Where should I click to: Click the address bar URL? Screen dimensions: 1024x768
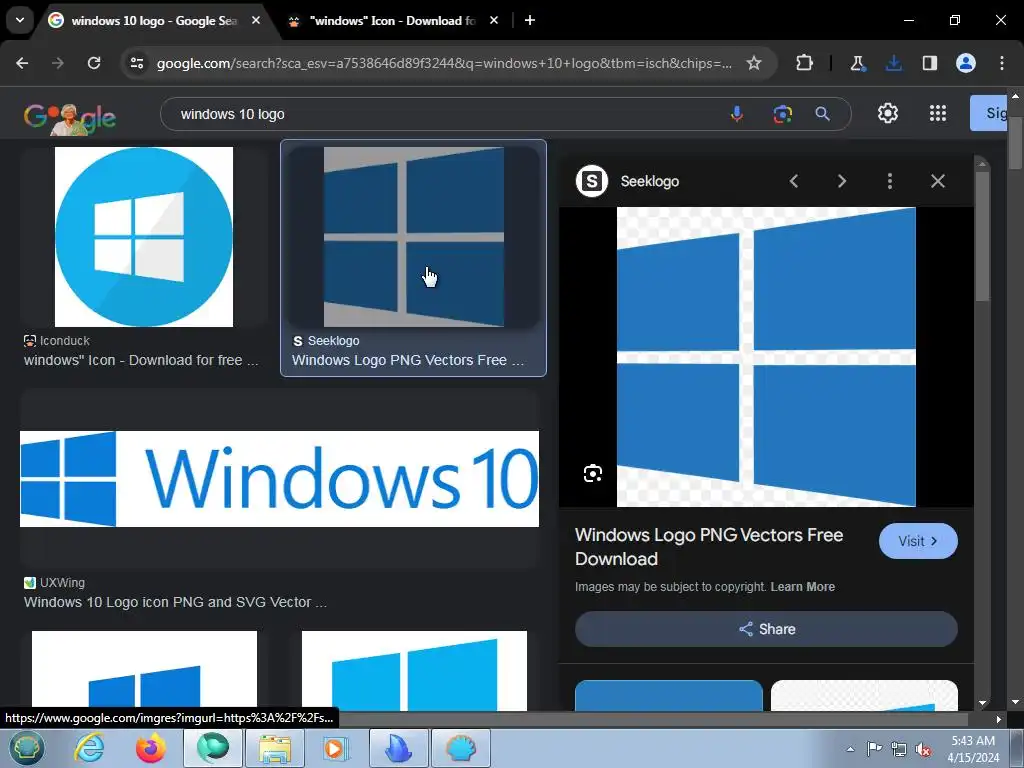pos(444,63)
